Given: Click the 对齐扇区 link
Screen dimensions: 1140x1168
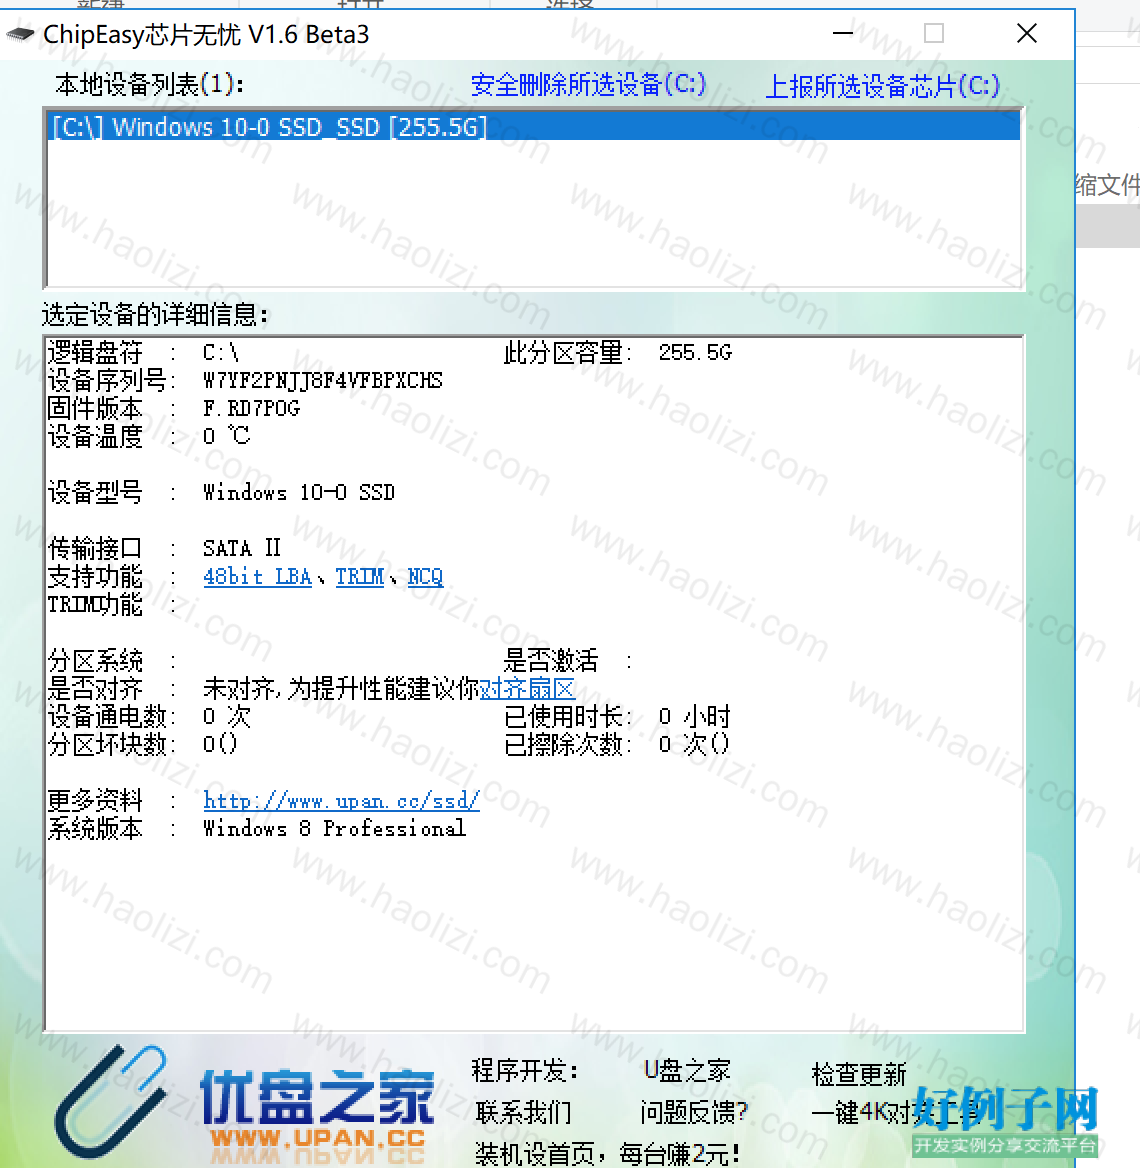Looking at the screenshot, I should click(527, 688).
